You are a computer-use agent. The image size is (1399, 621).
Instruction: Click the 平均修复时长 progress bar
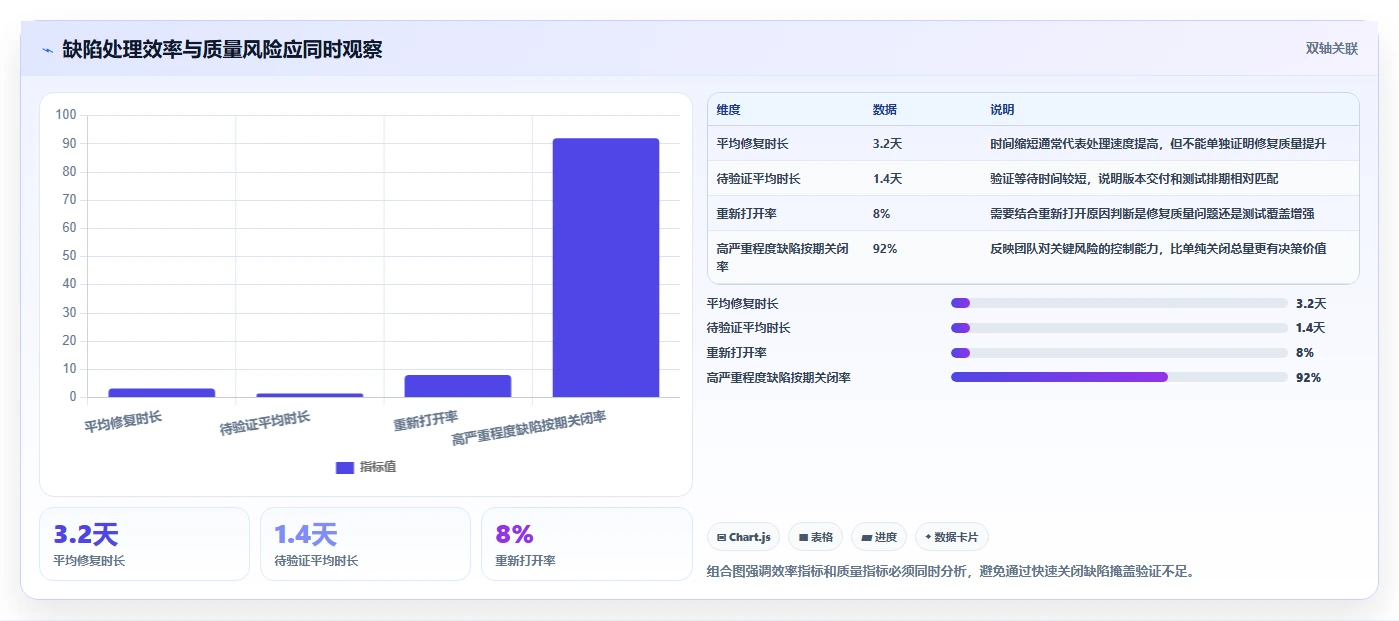click(x=1119, y=303)
